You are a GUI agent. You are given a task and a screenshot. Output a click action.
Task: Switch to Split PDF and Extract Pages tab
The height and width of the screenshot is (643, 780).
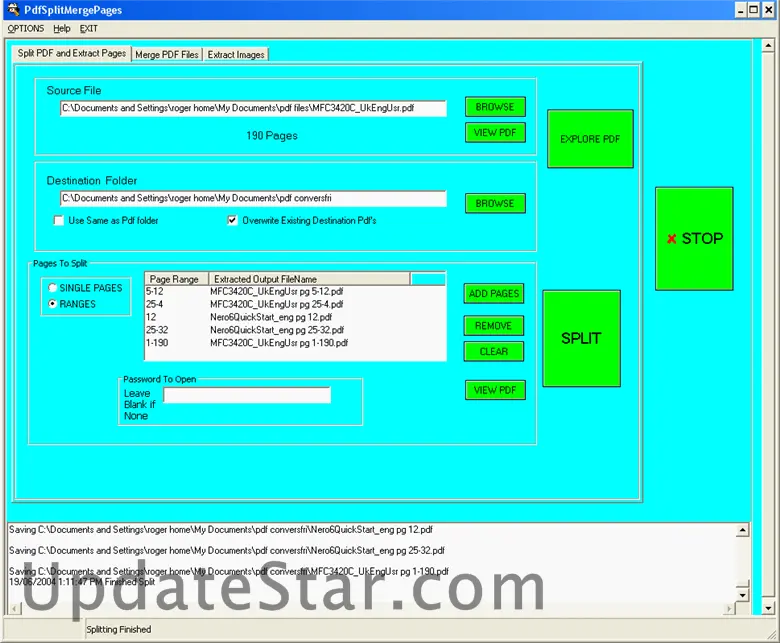click(x=72, y=53)
